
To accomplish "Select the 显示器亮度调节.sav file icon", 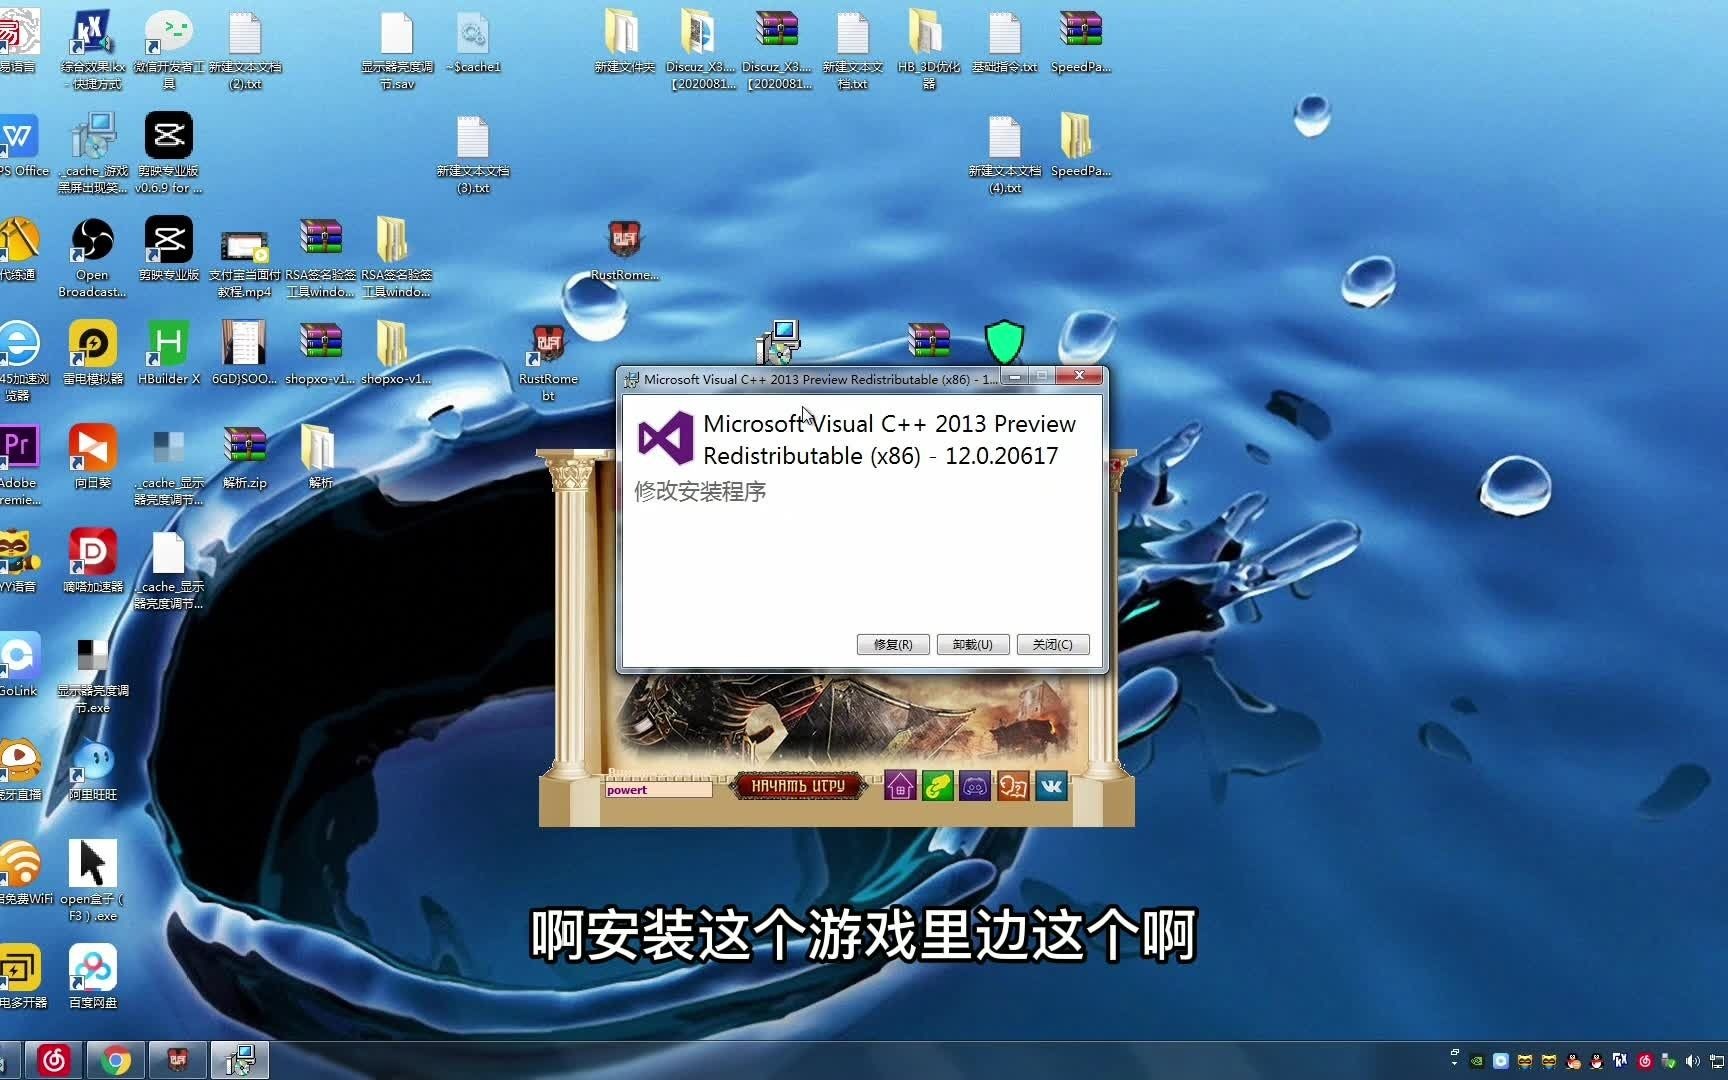I will click(x=397, y=49).
